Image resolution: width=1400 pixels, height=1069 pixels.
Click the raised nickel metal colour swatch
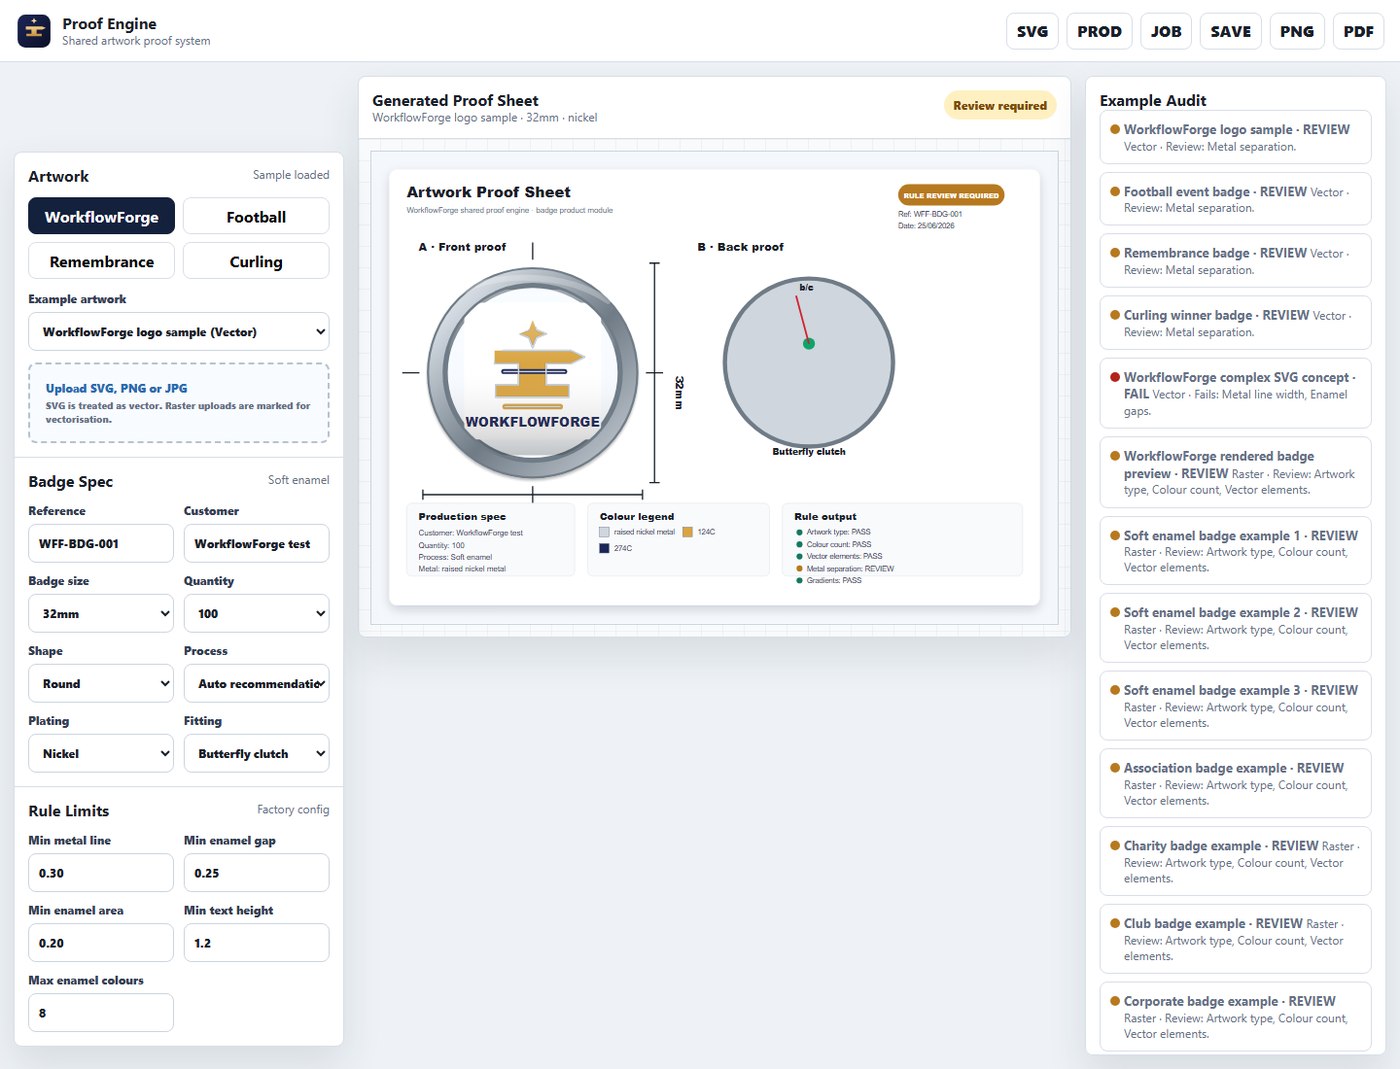pos(604,532)
